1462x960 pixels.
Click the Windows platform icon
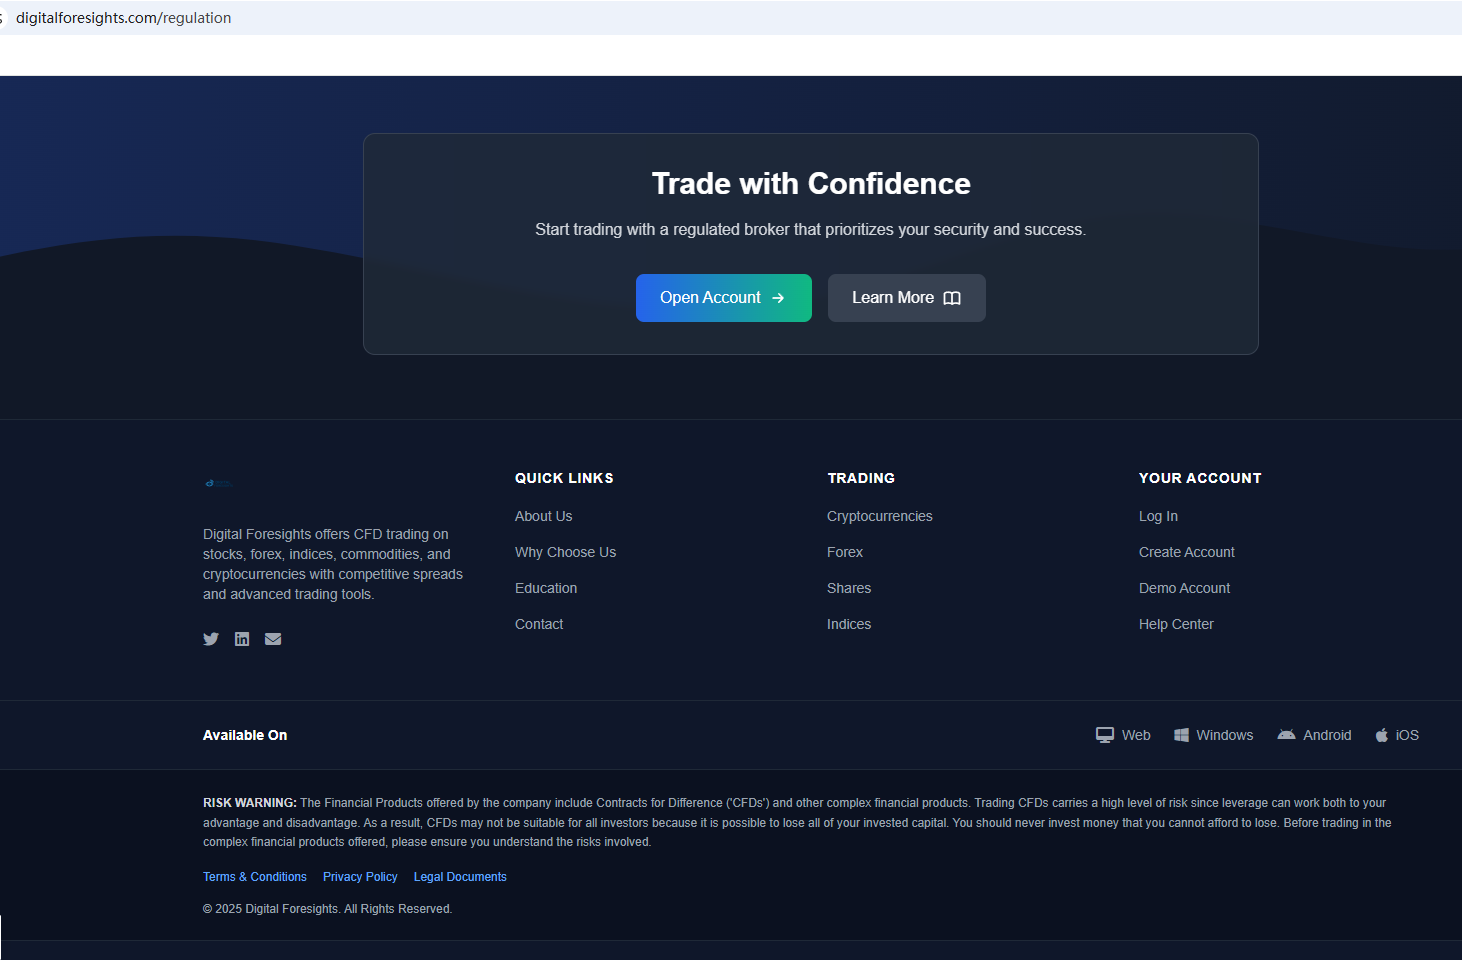pyautogui.click(x=1181, y=735)
